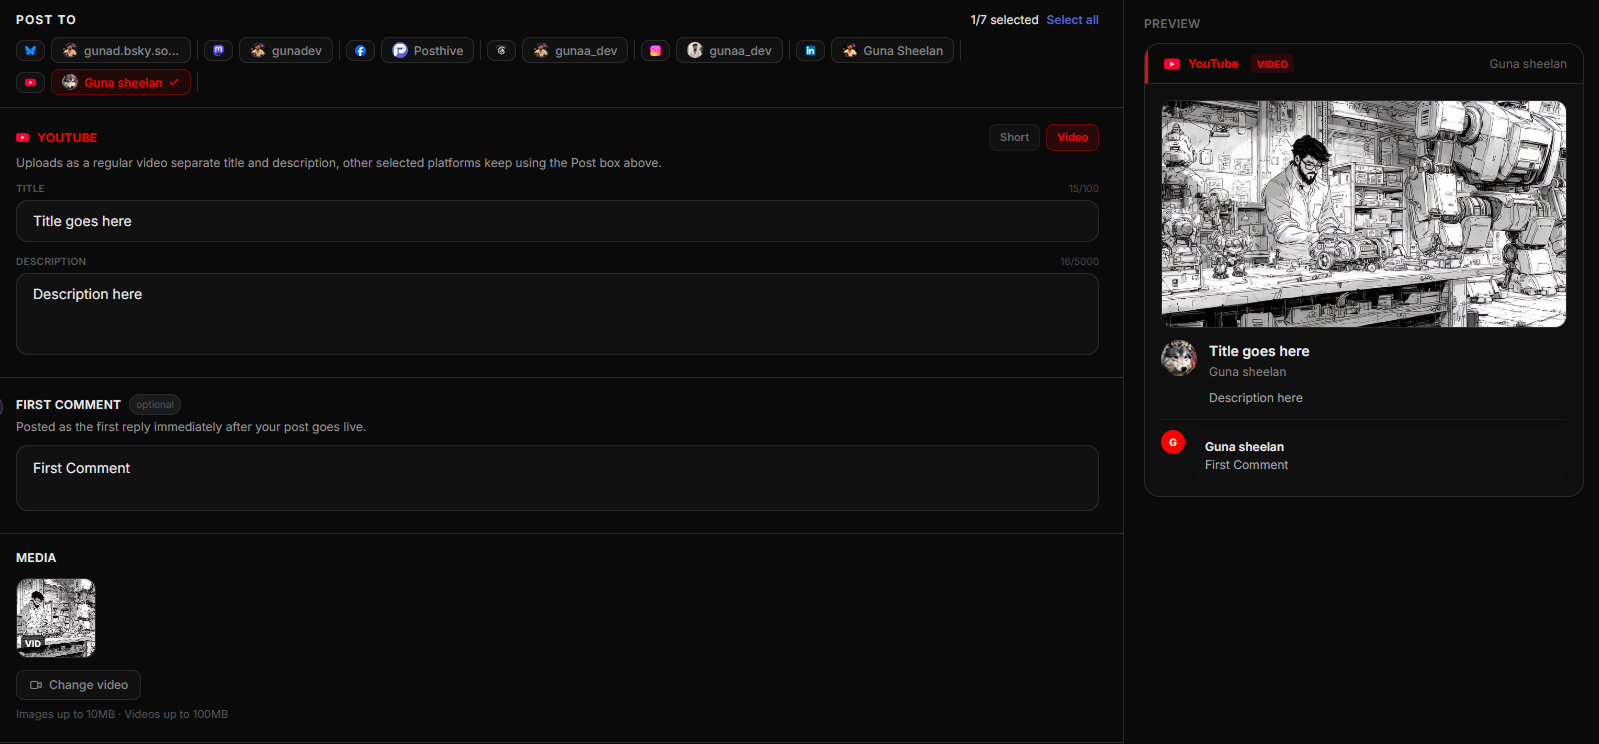Toggle the gunaa_dev account beside the Threads icon
The image size is (1599, 744).
(576, 51)
